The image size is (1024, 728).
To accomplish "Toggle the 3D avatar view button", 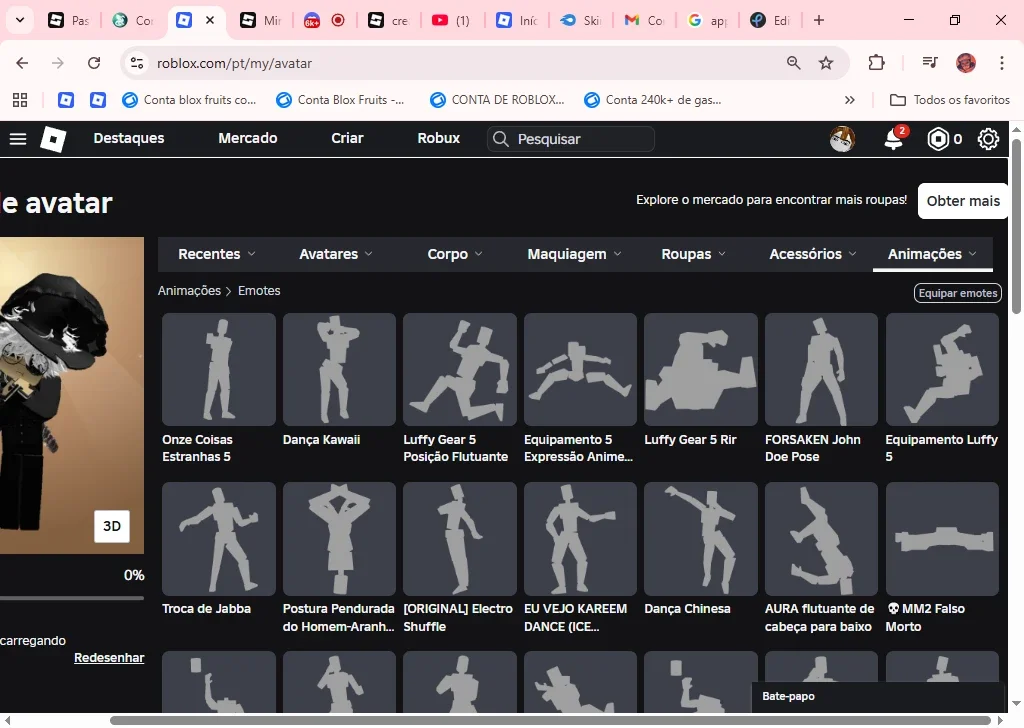I will click(112, 526).
